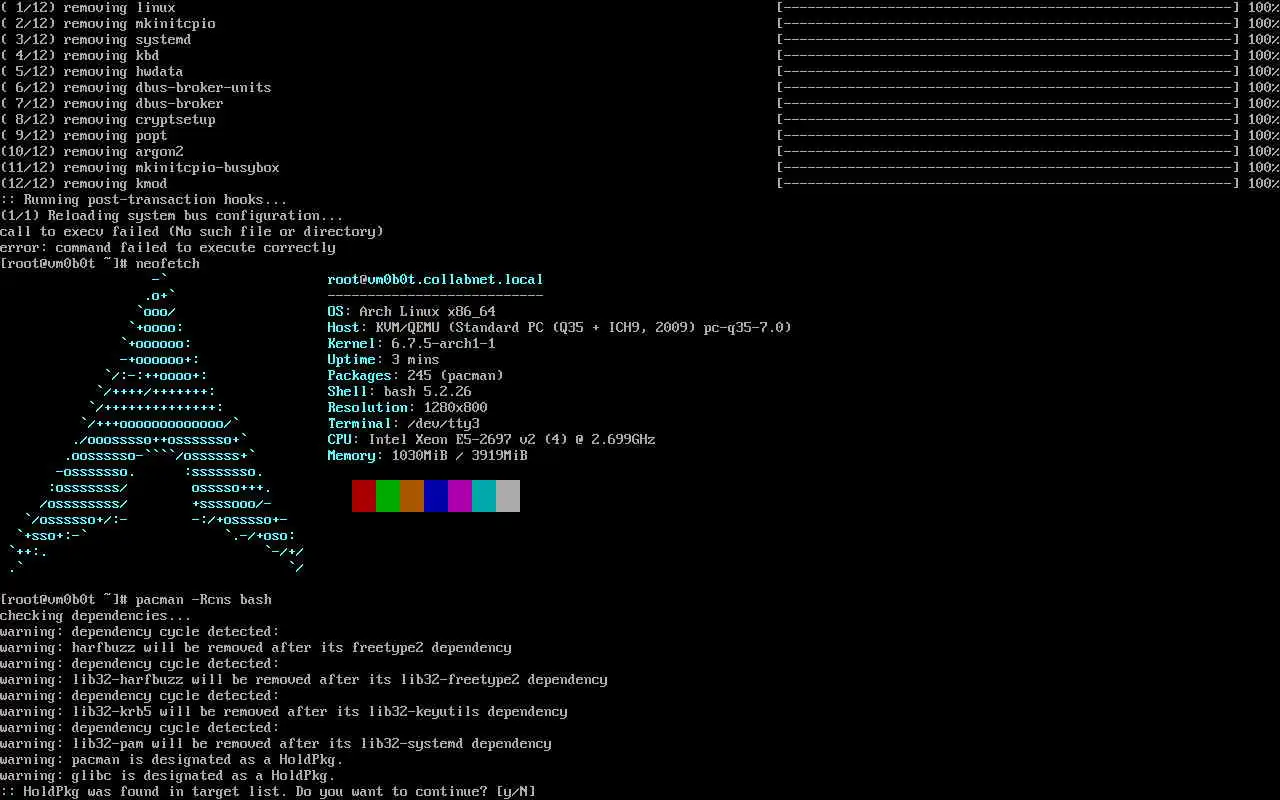Click the magenta color block in neofetch
The image size is (1280, 800).
tap(460, 496)
